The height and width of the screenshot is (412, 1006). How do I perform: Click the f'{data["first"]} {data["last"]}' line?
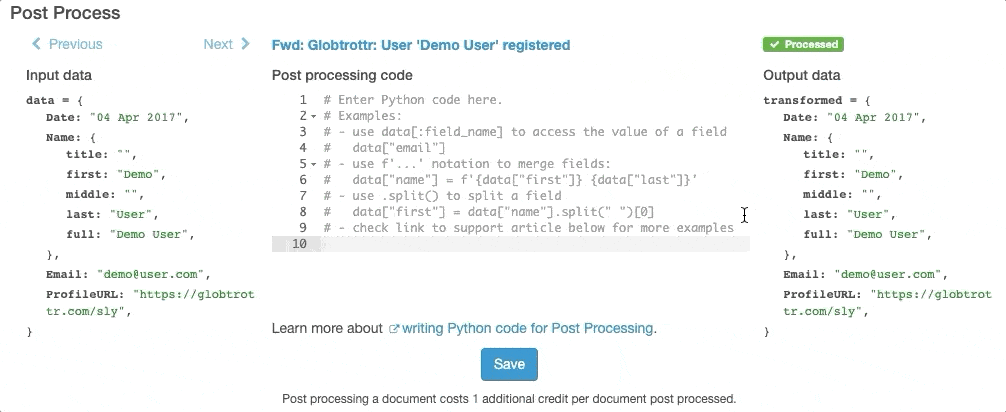point(510,180)
